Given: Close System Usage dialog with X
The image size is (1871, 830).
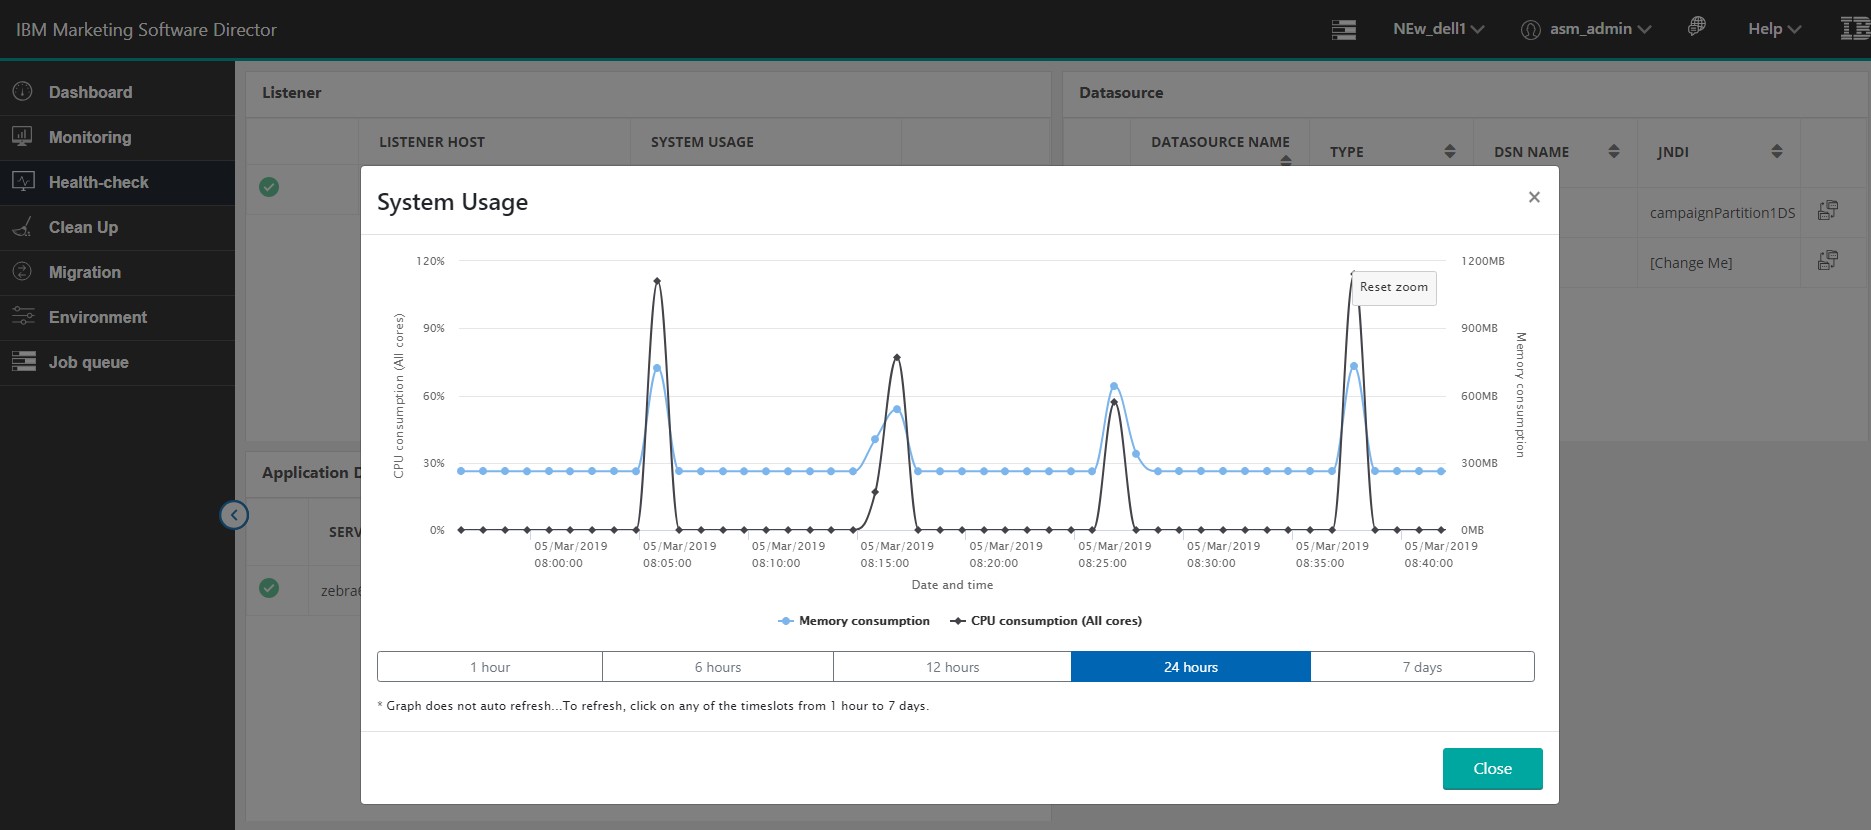Looking at the screenshot, I should 1534,197.
